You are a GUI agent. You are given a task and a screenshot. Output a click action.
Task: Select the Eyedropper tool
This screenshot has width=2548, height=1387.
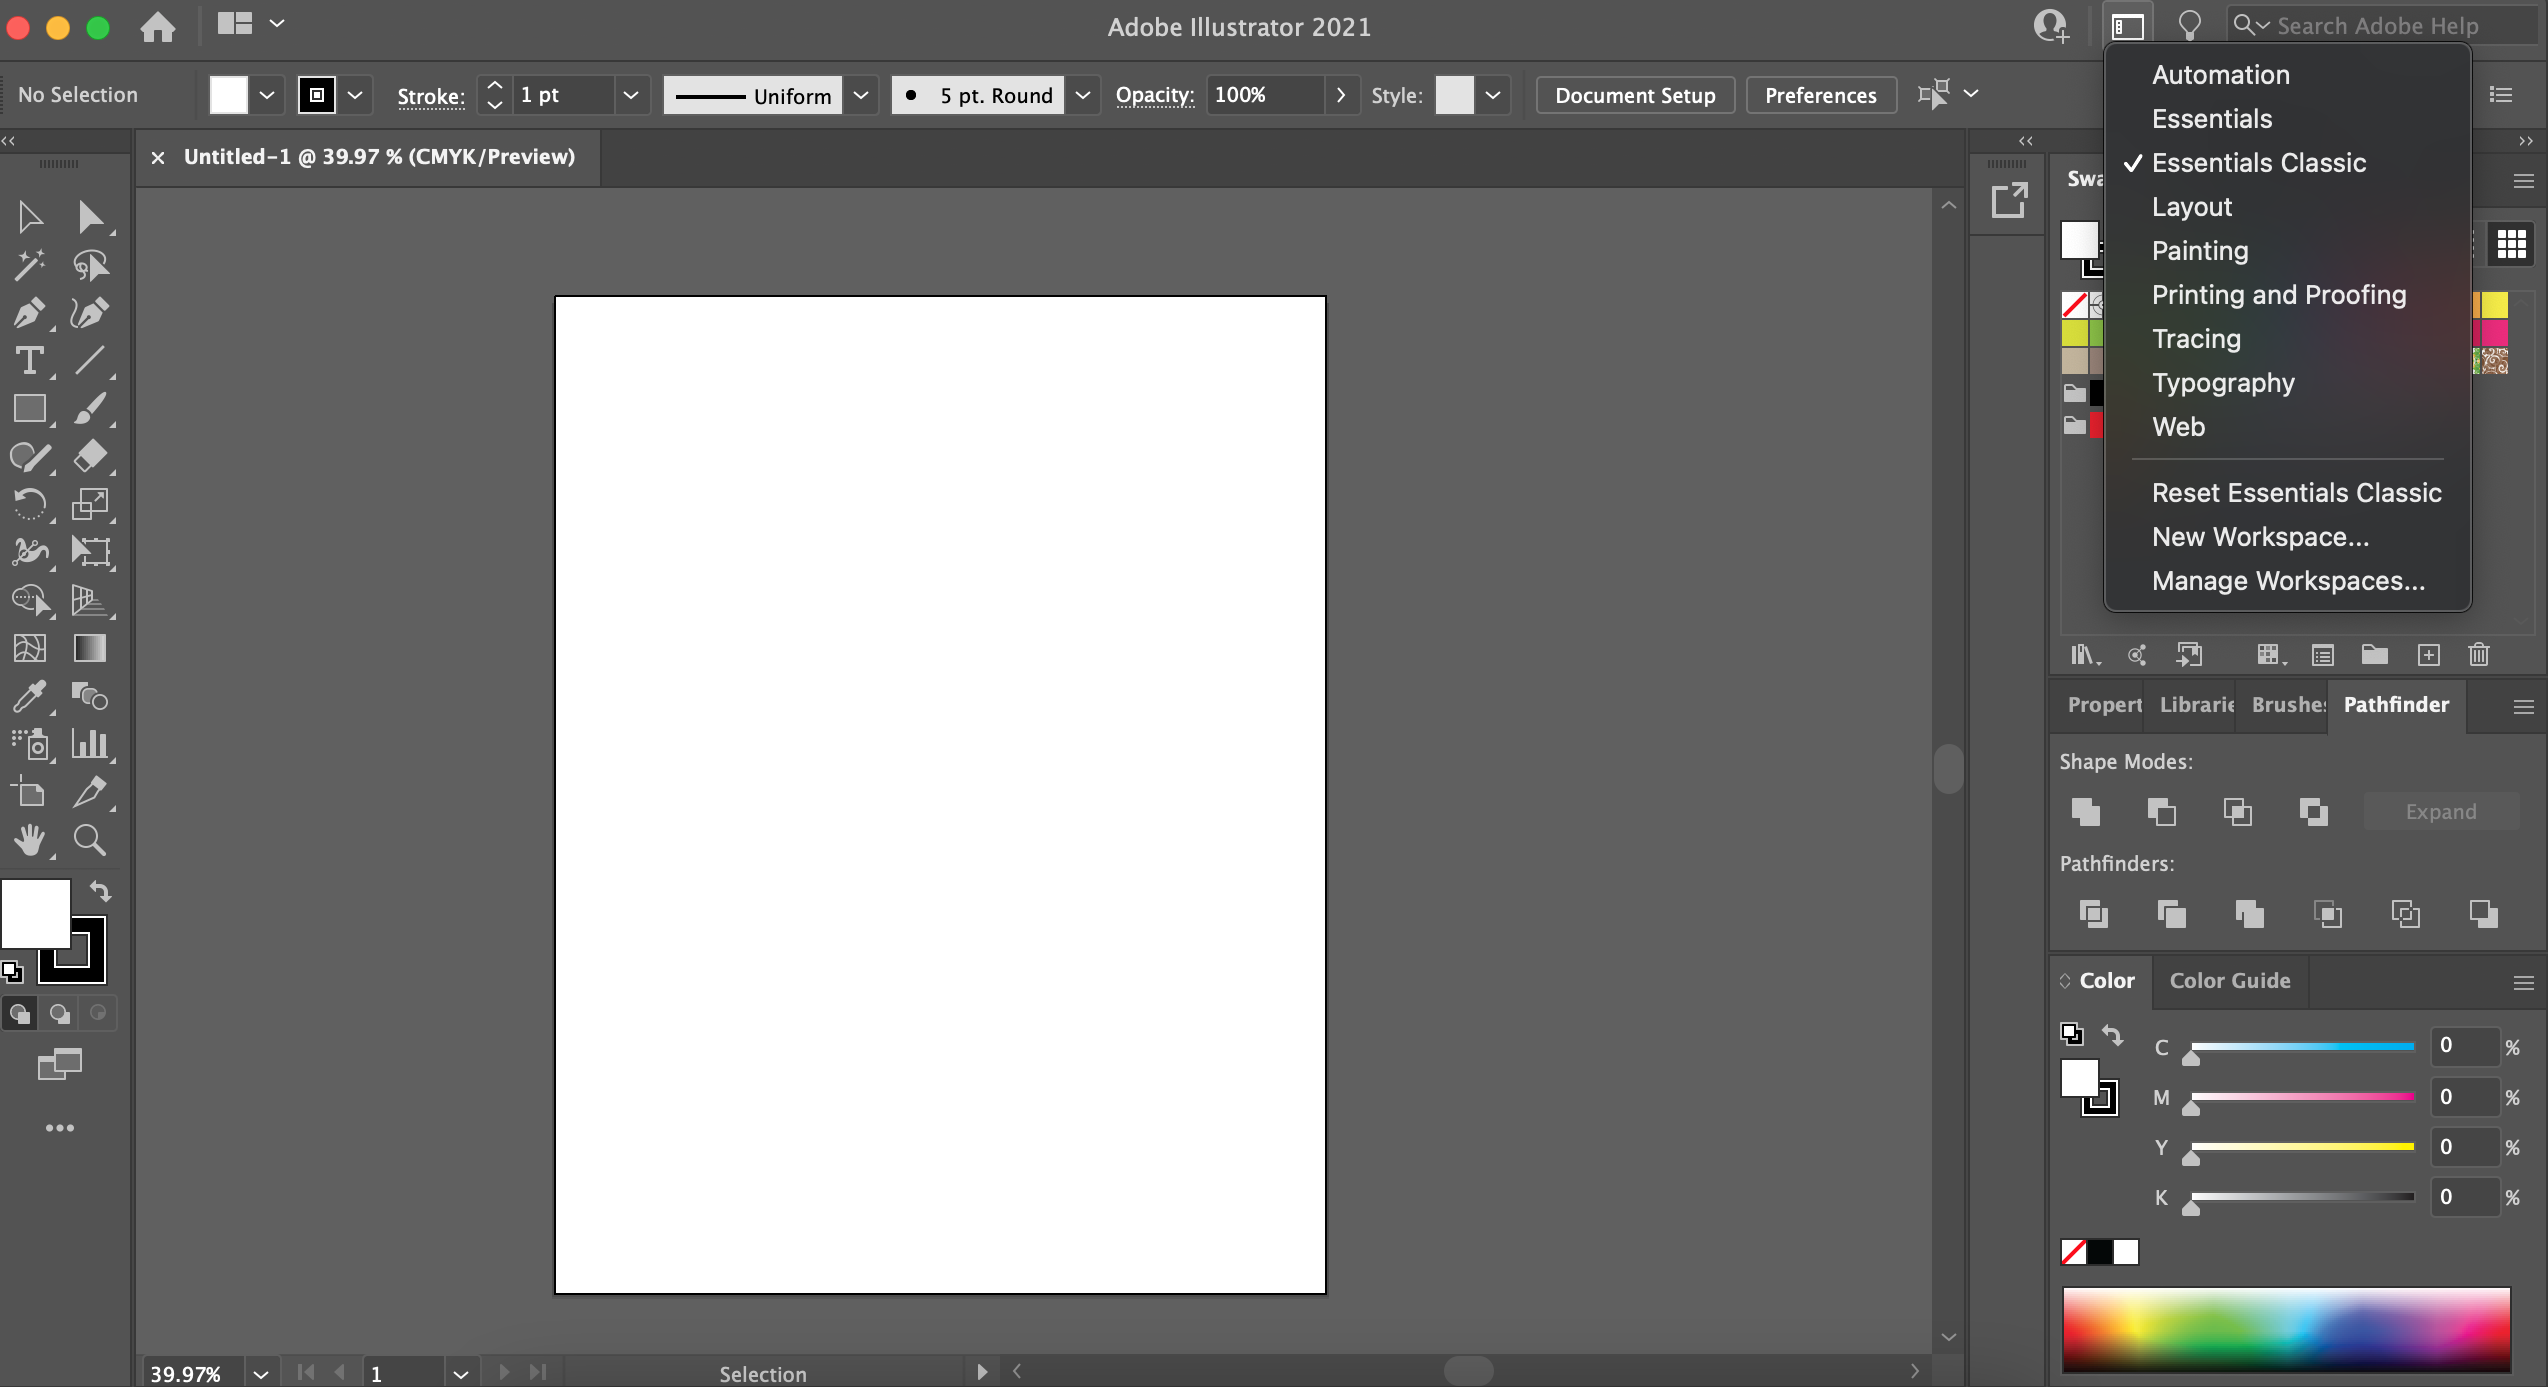(30, 697)
